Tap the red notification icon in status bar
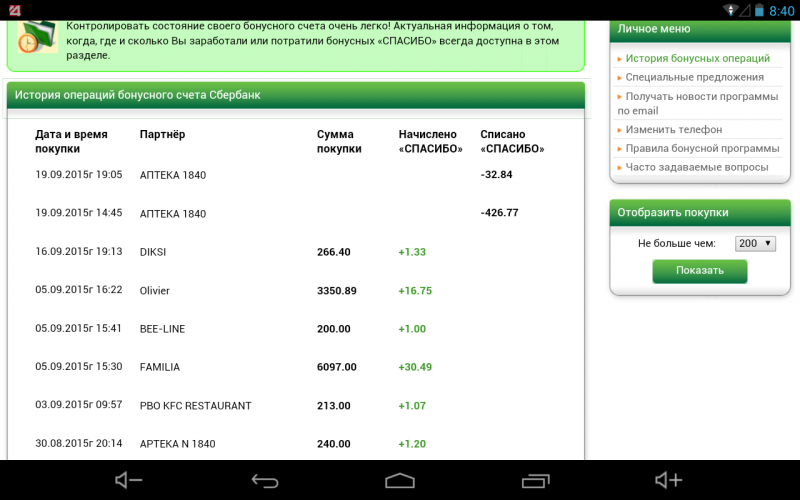Viewport: 800px width, 500px height. click(15, 10)
